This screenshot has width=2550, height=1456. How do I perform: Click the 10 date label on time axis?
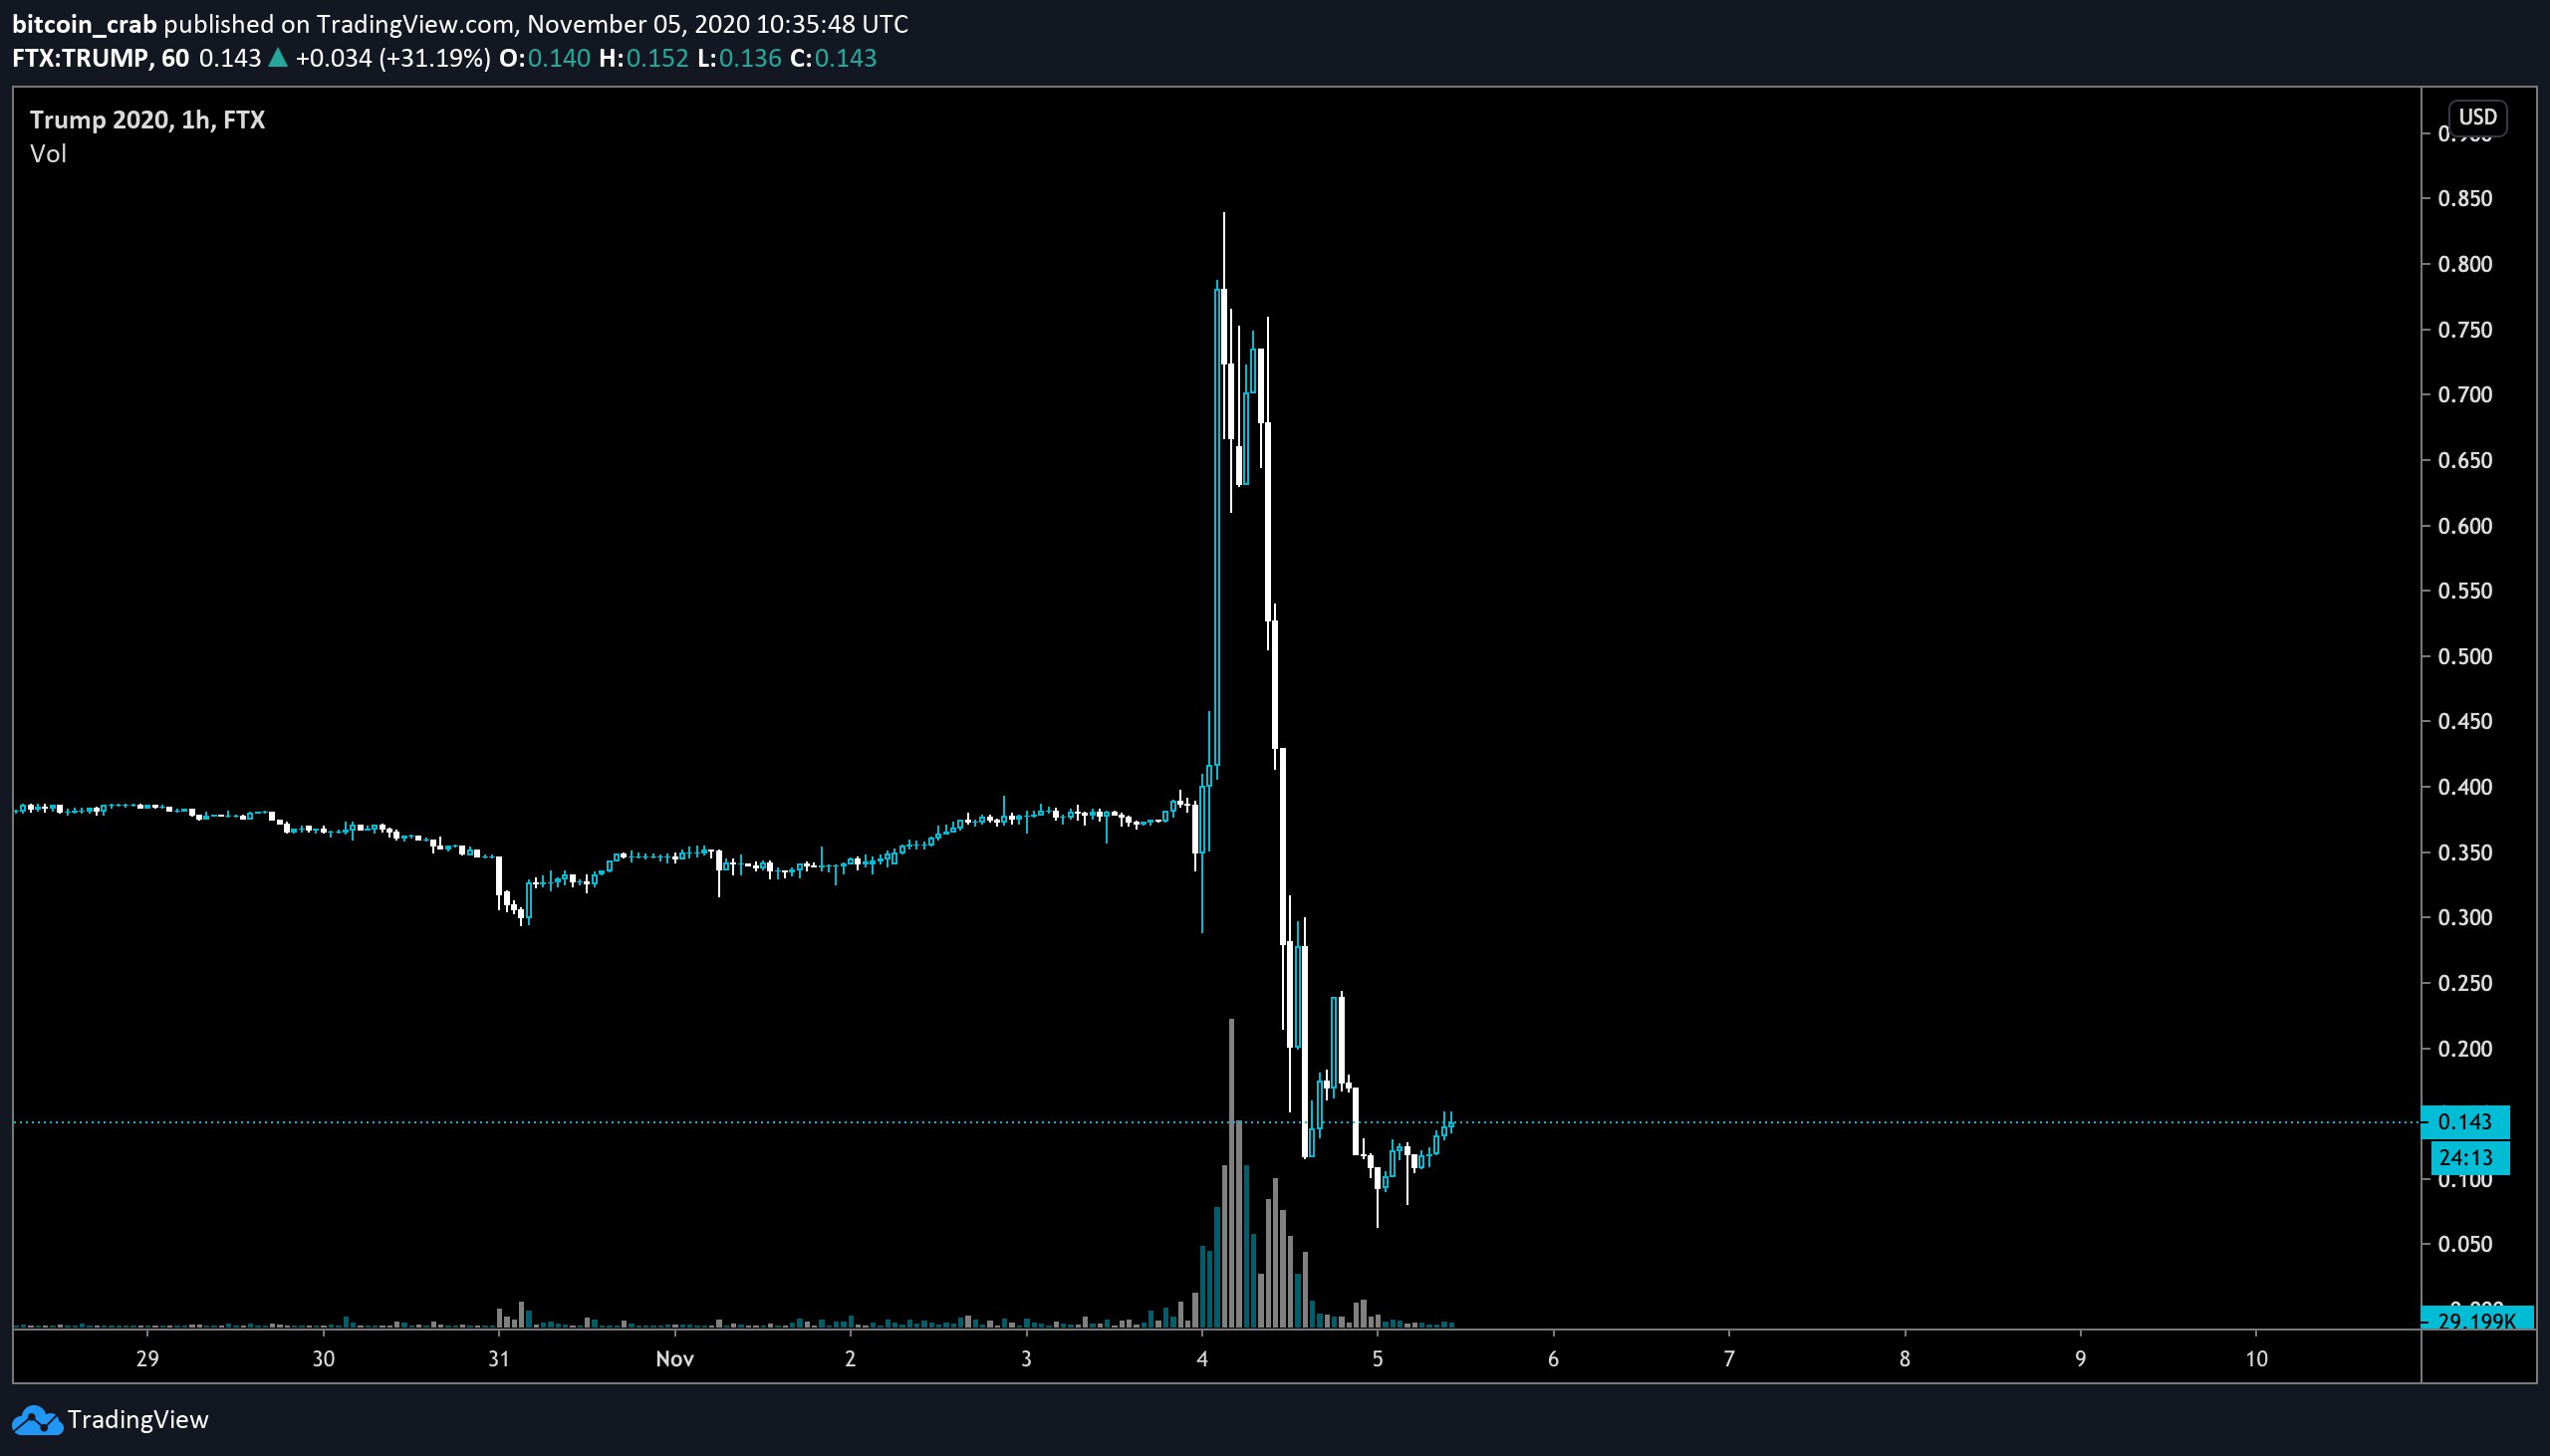pyautogui.click(x=2257, y=1359)
